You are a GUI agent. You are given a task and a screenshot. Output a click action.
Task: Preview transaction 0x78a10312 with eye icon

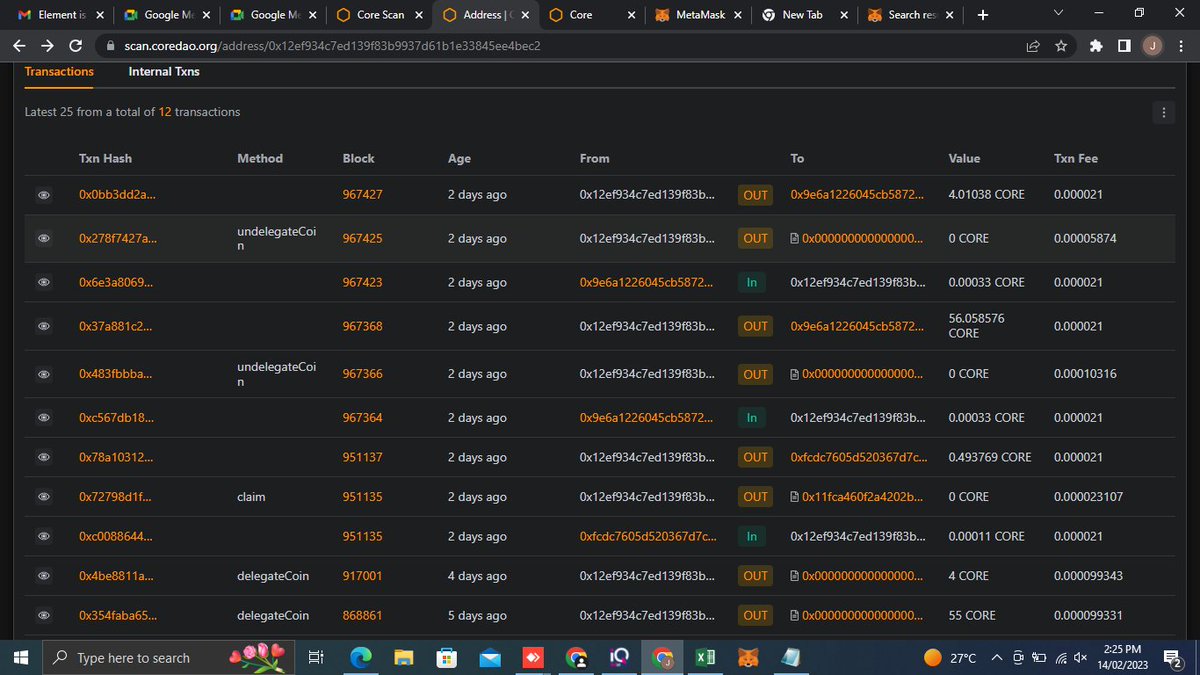[x=44, y=457]
